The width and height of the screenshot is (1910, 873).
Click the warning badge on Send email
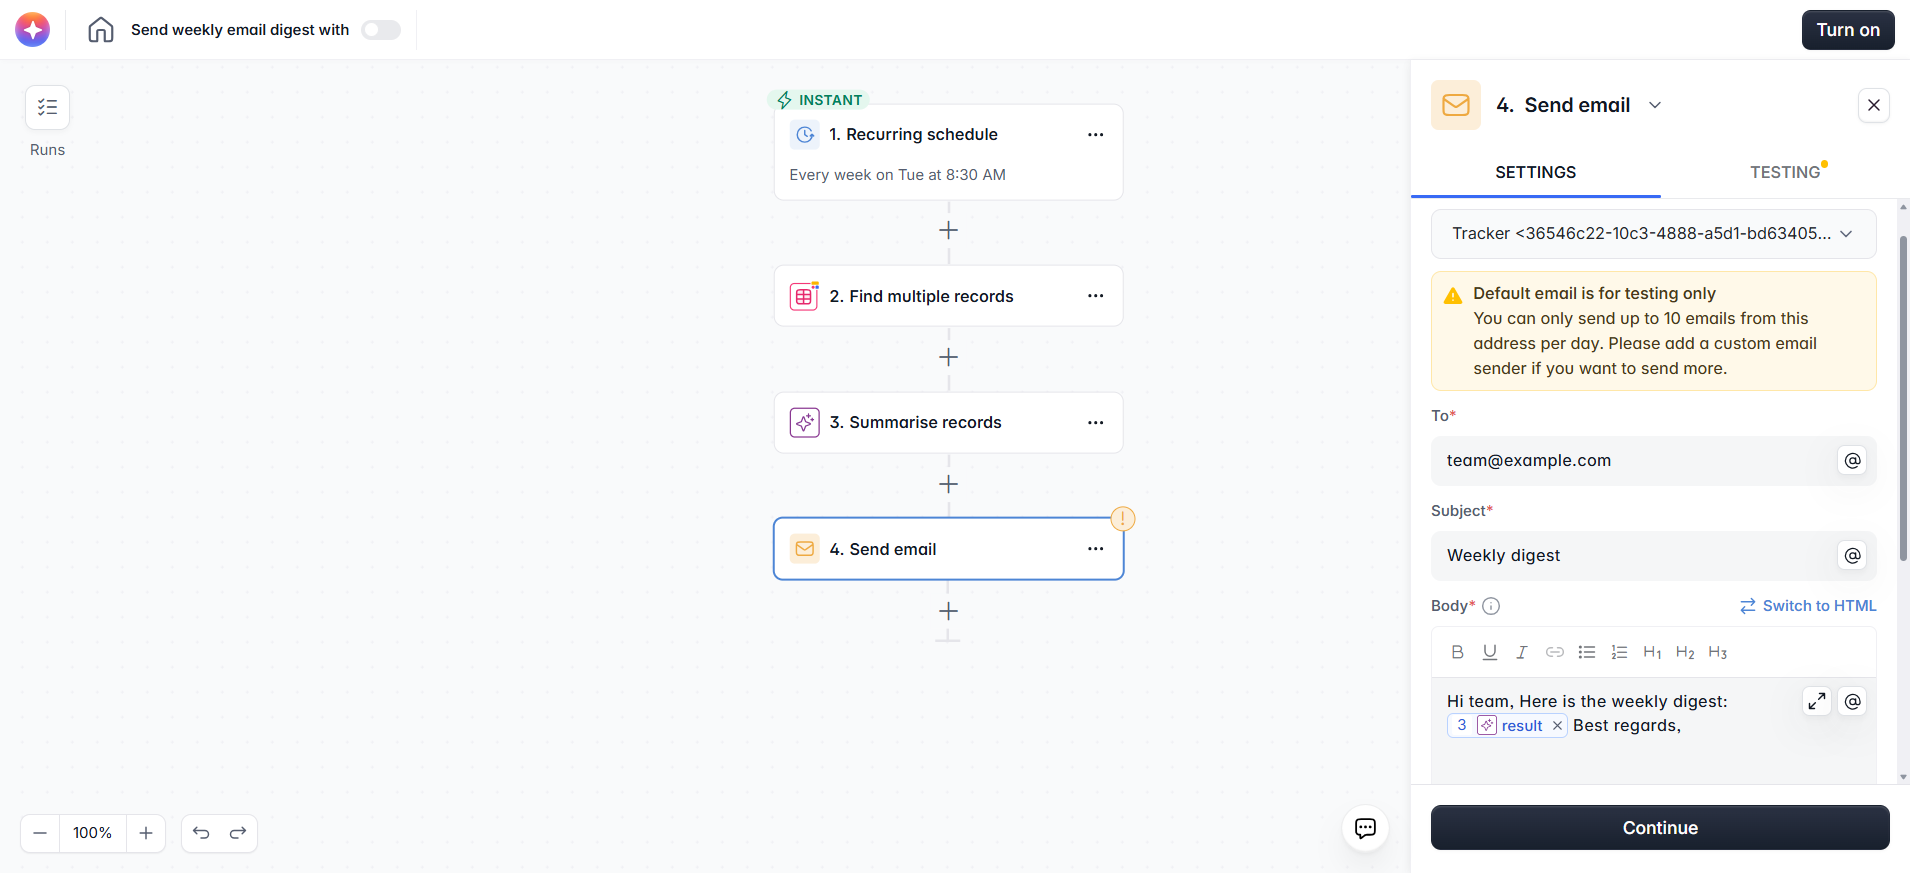[x=1123, y=518]
